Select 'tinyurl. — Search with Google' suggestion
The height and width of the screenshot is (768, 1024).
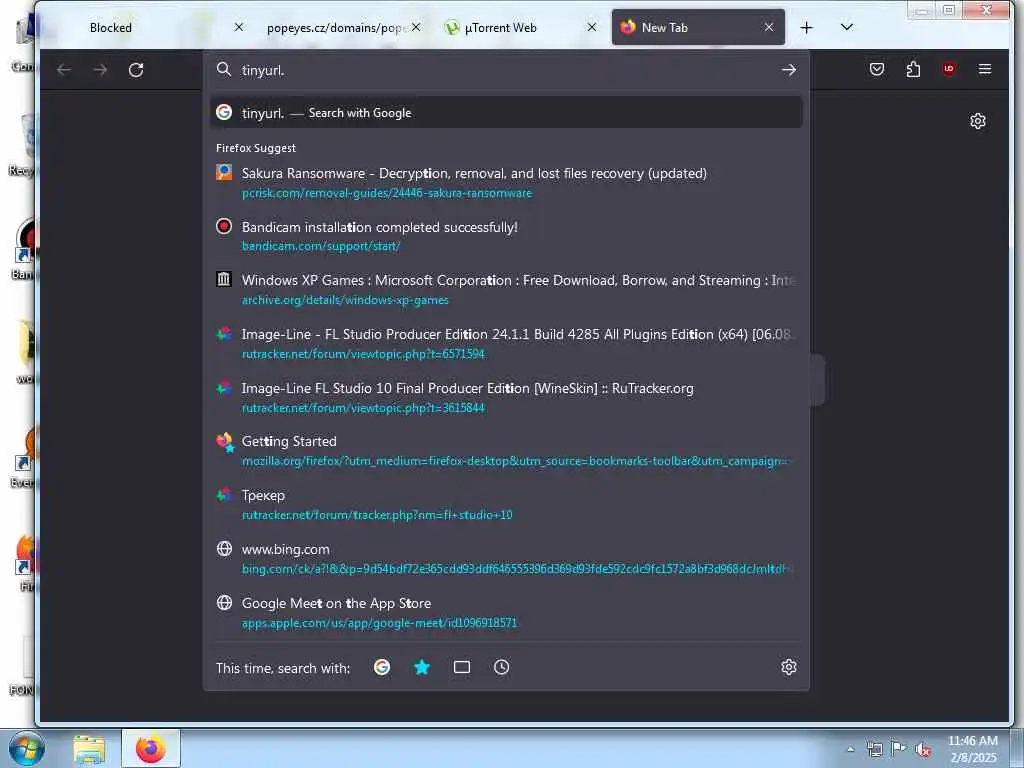506,112
